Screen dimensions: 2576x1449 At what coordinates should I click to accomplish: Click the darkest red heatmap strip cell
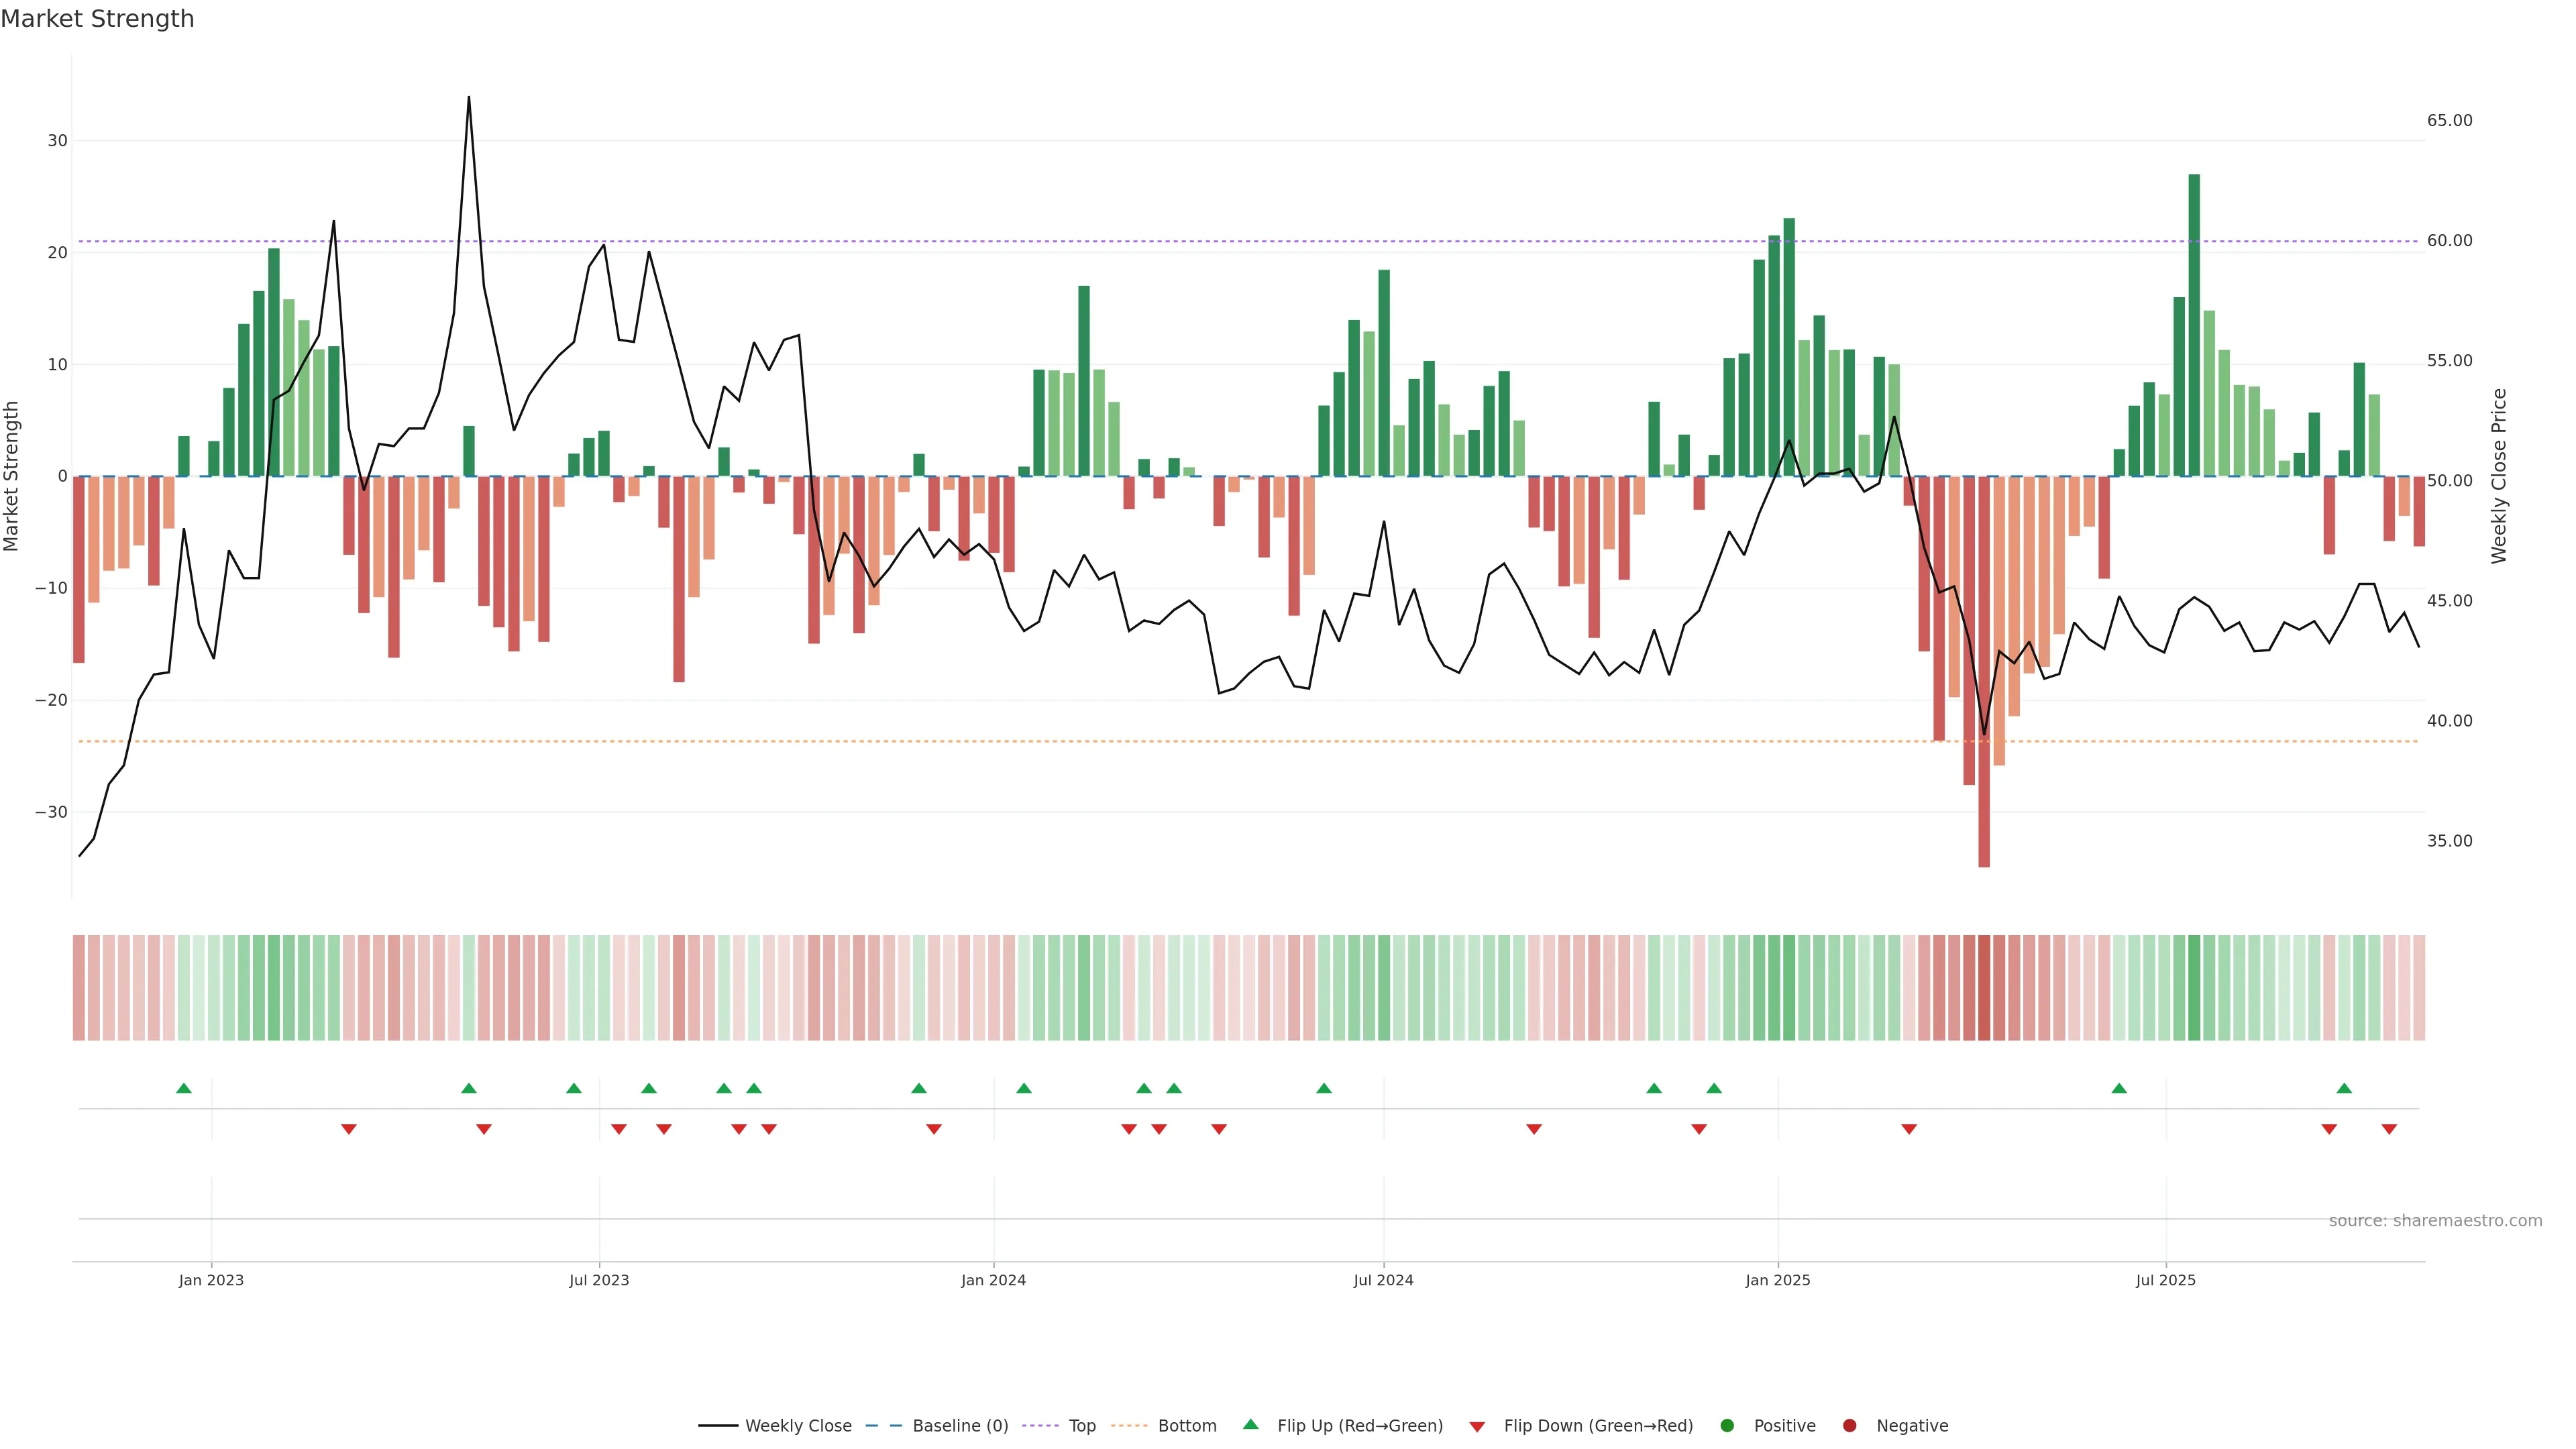click(x=1984, y=987)
